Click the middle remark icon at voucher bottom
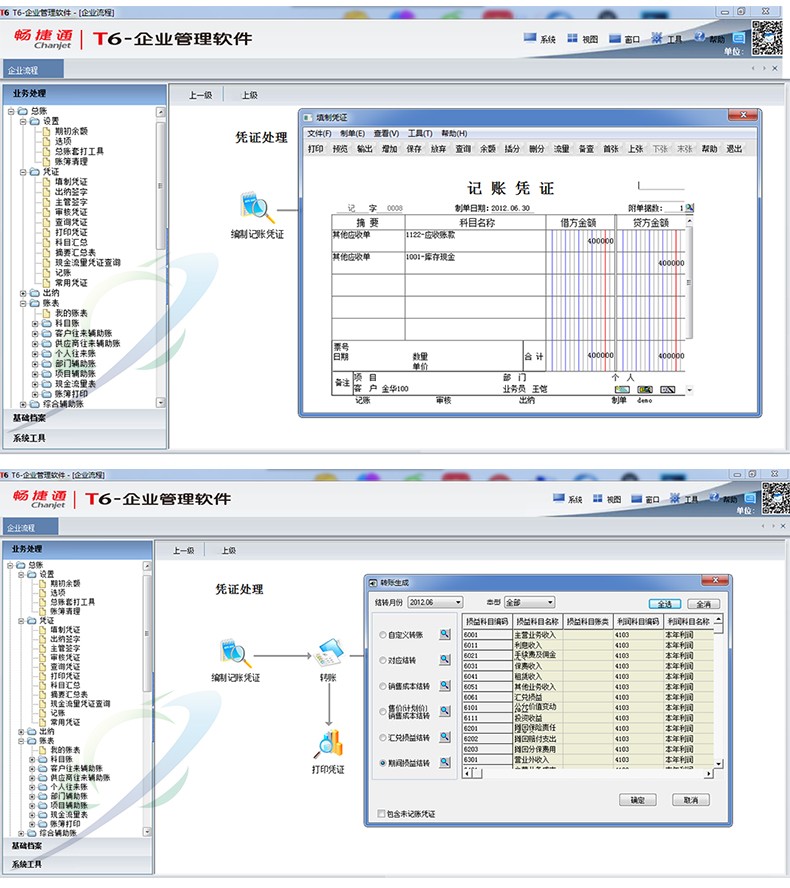 click(x=645, y=390)
